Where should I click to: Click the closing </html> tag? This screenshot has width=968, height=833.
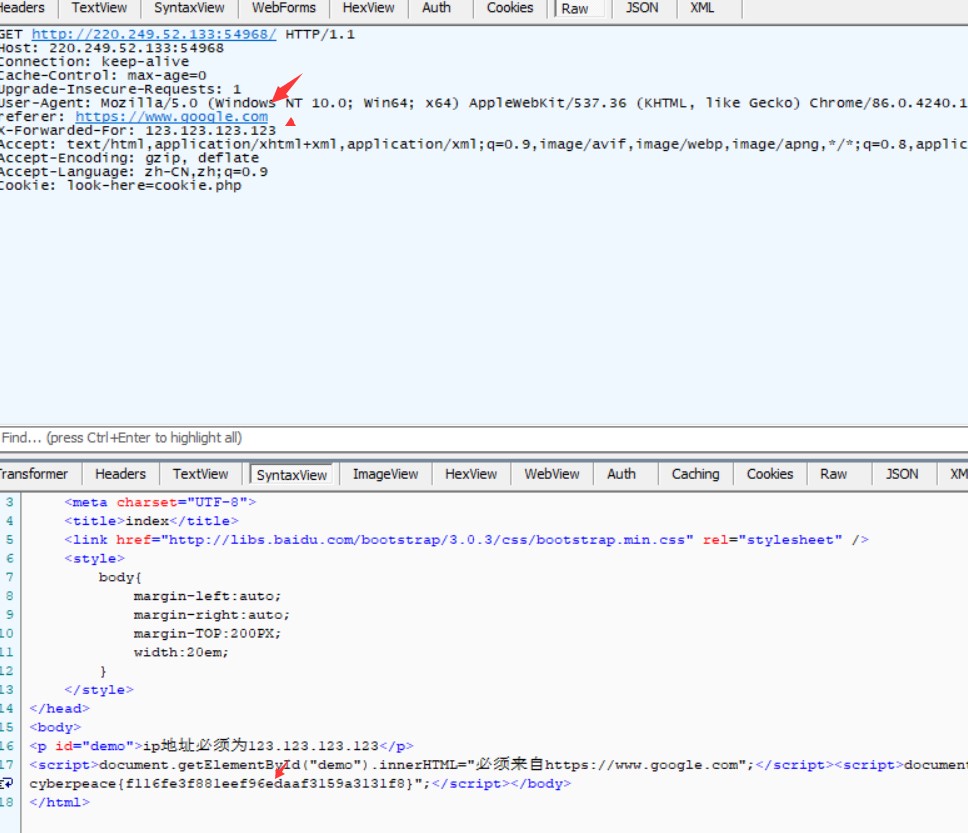click(x=59, y=802)
